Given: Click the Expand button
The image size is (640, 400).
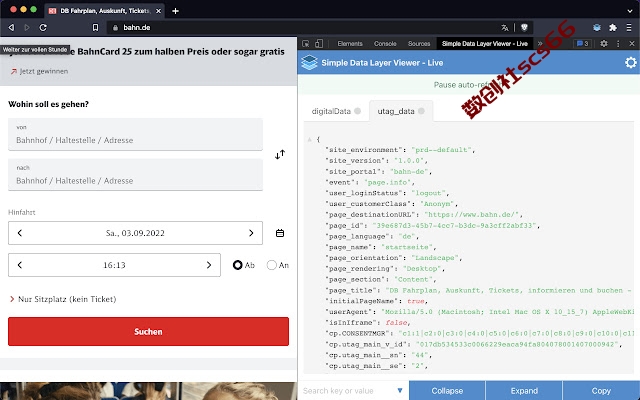Looking at the screenshot, I should [x=524, y=391].
